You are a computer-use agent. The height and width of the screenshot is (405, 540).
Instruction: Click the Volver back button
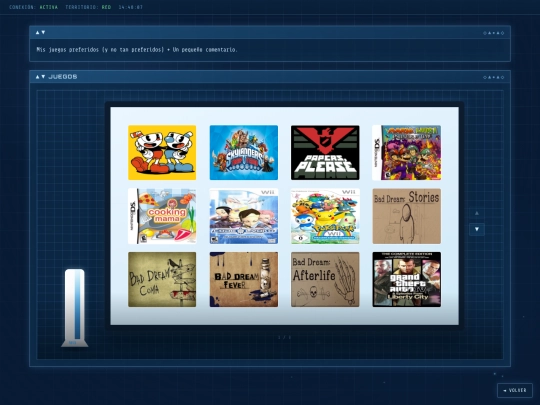(515, 390)
